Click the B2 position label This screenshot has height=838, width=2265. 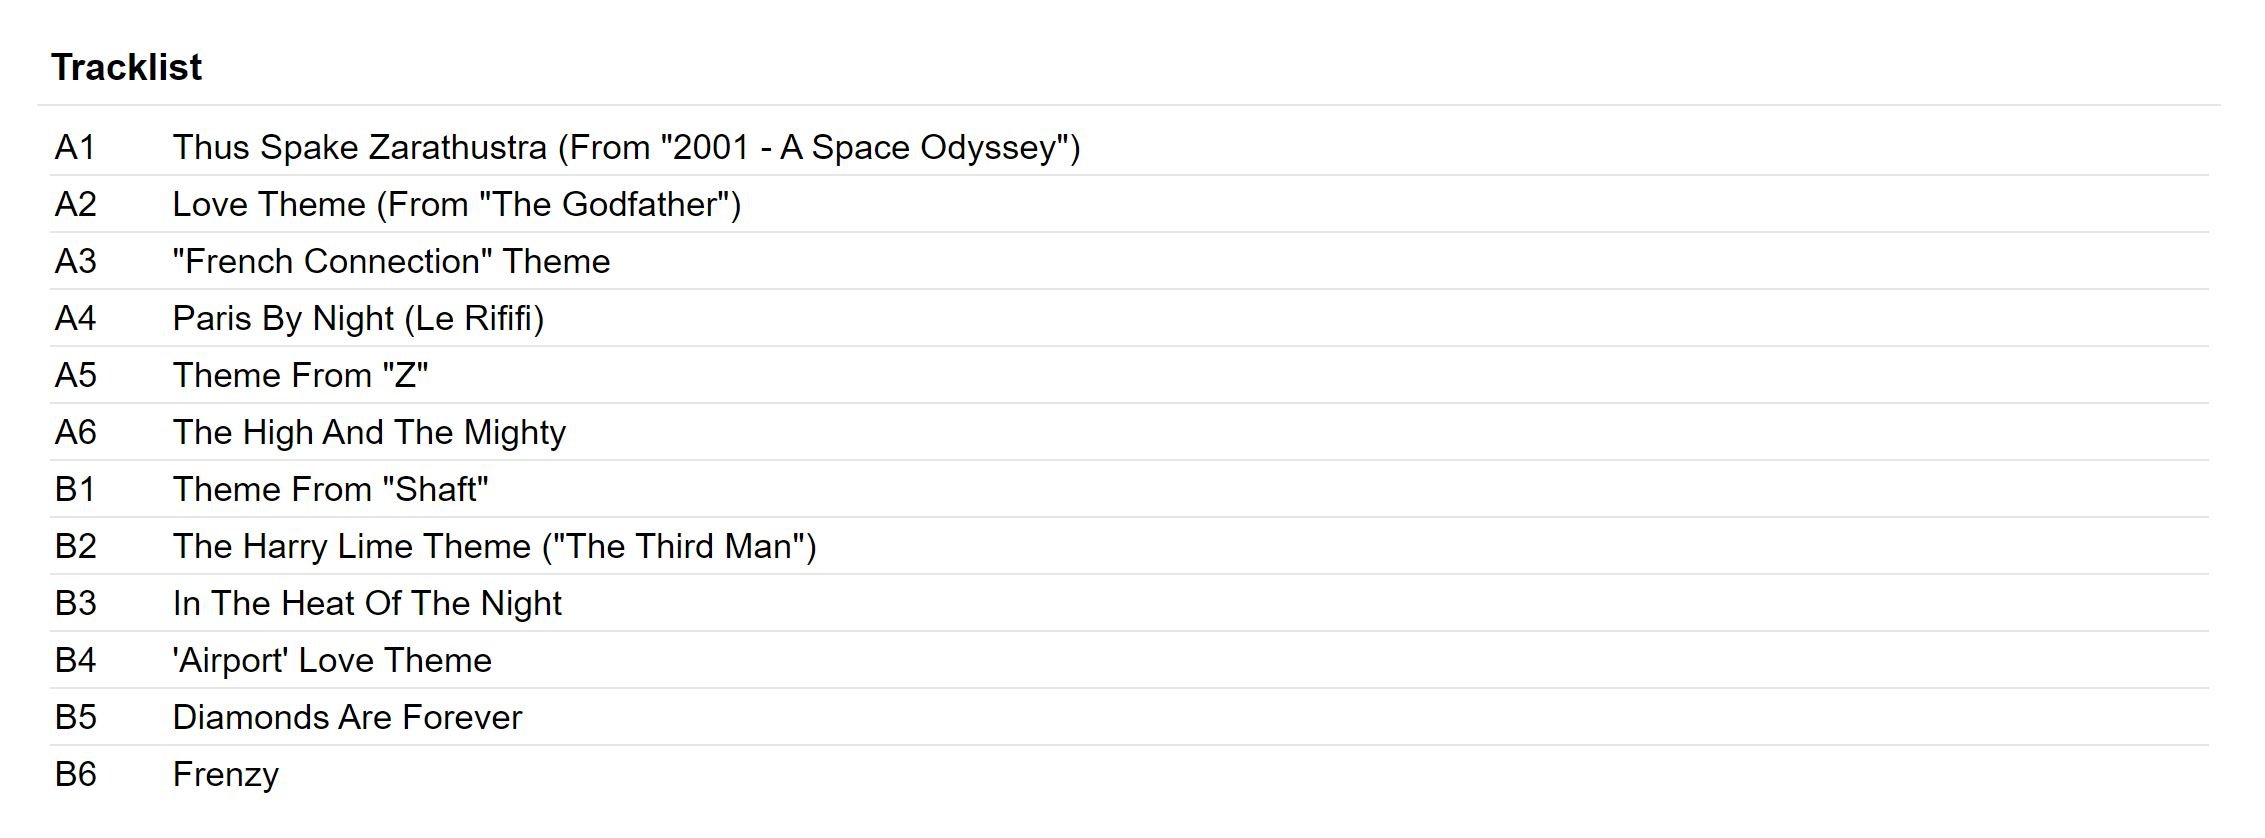coord(75,546)
